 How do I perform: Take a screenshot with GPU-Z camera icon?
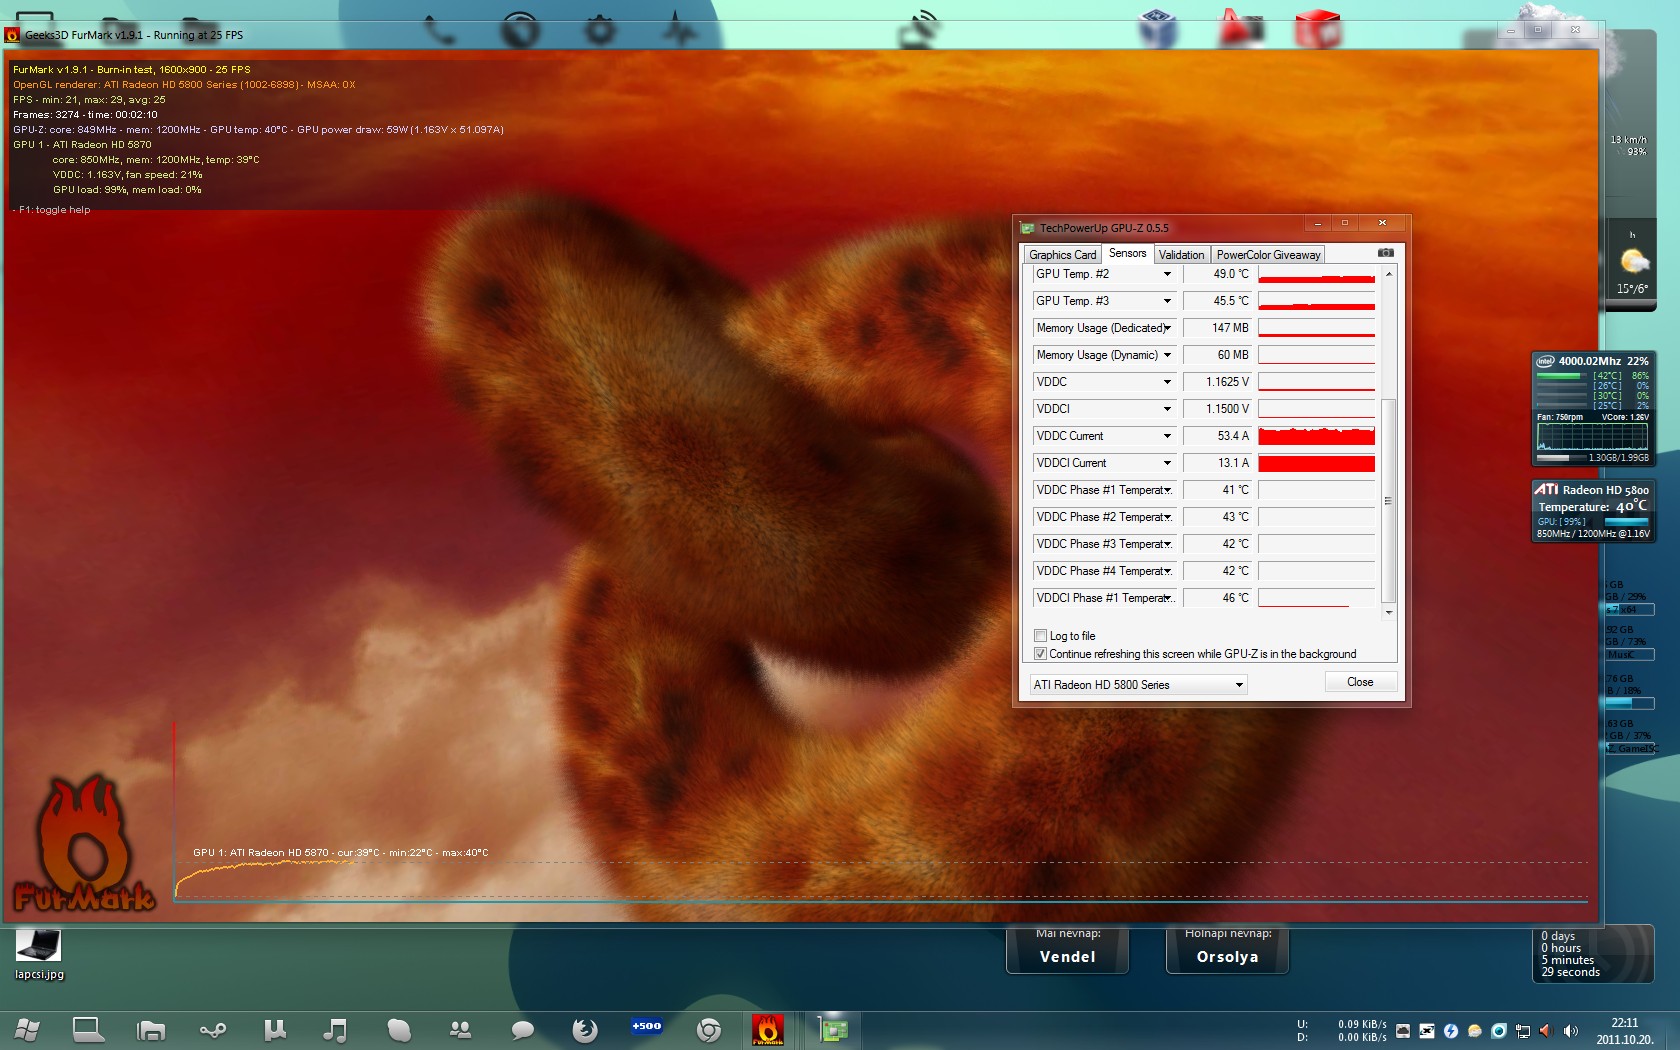click(1385, 253)
